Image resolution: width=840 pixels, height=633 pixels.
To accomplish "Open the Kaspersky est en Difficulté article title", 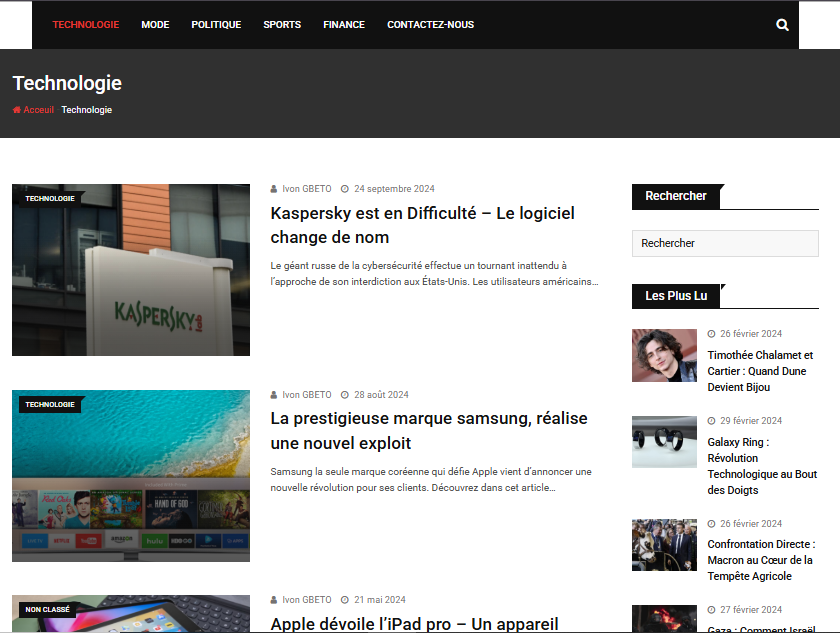I will [x=422, y=225].
